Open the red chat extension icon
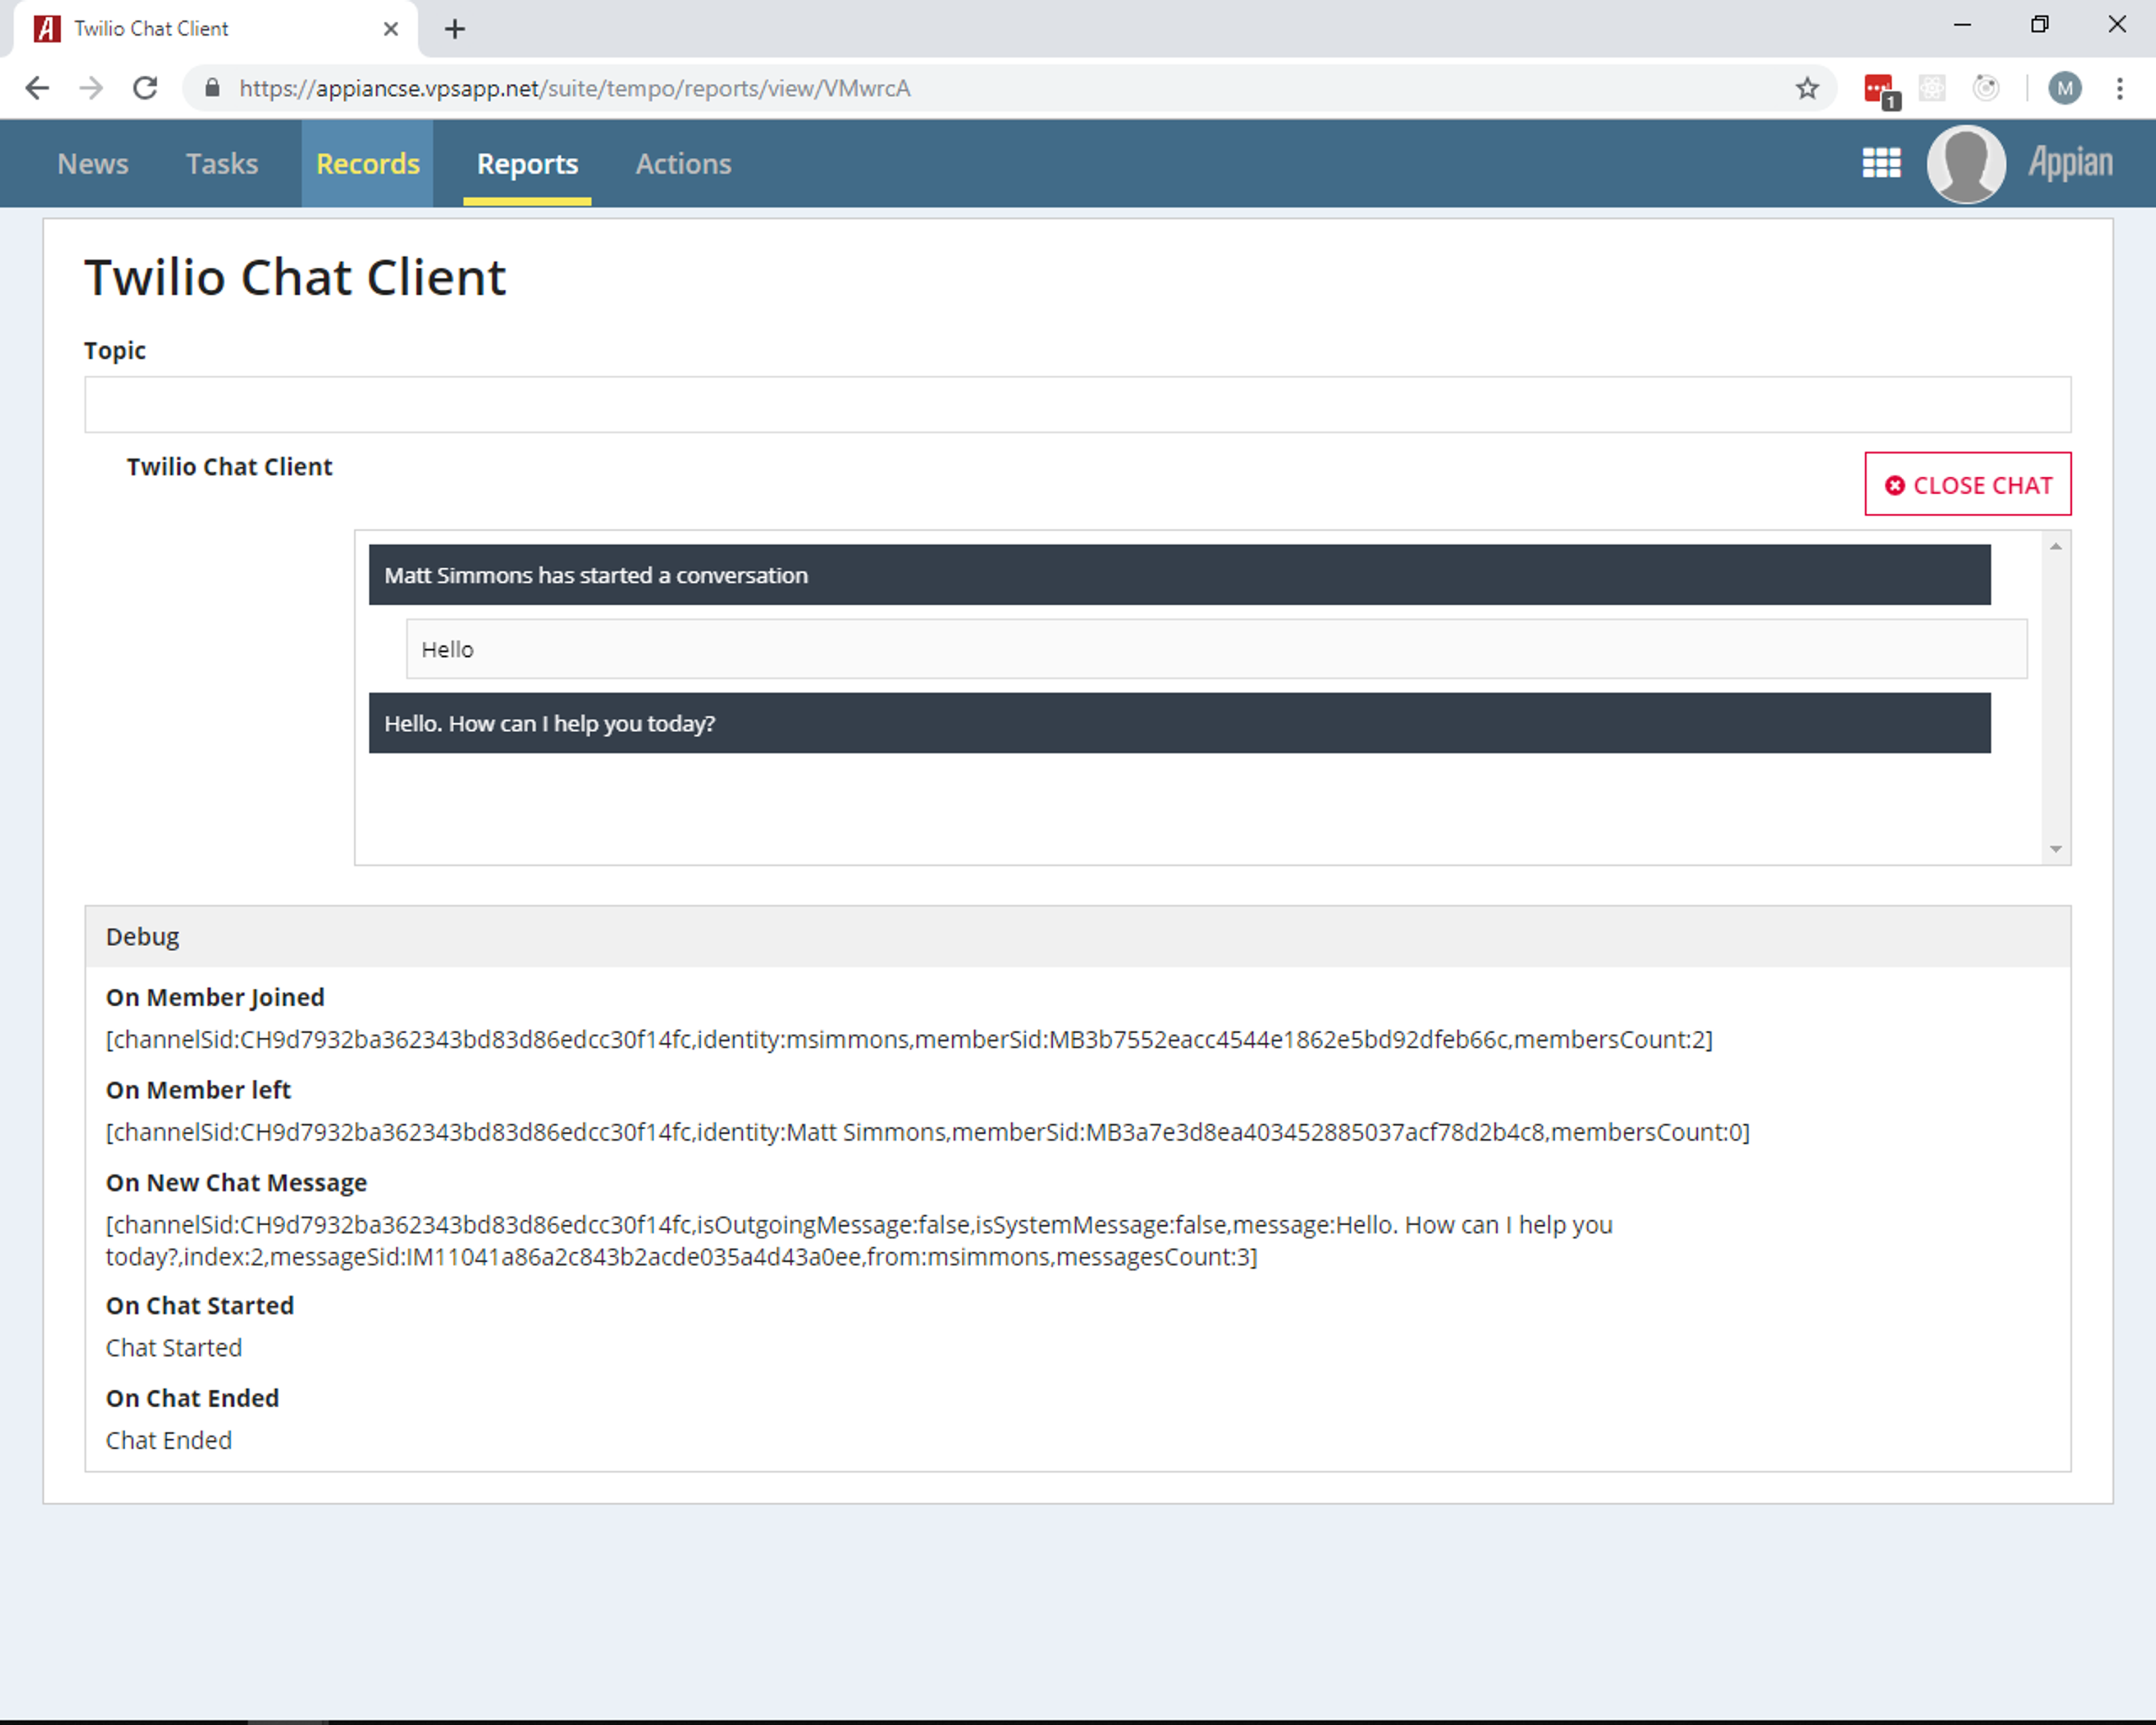The width and height of the screenshot is (2156, 1725). [1880, 89]
